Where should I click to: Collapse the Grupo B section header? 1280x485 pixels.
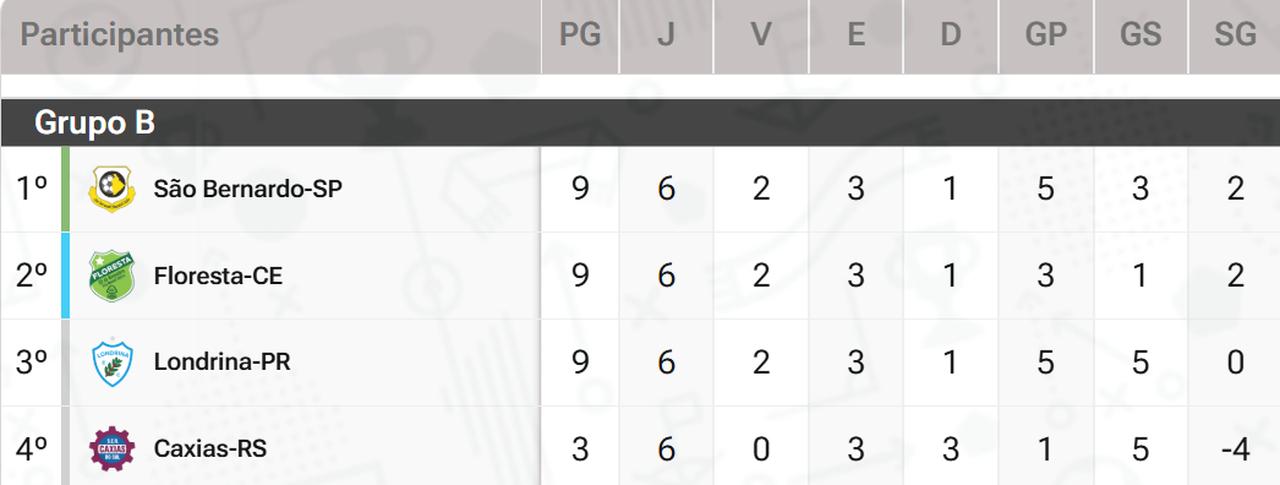click(95, 123)
